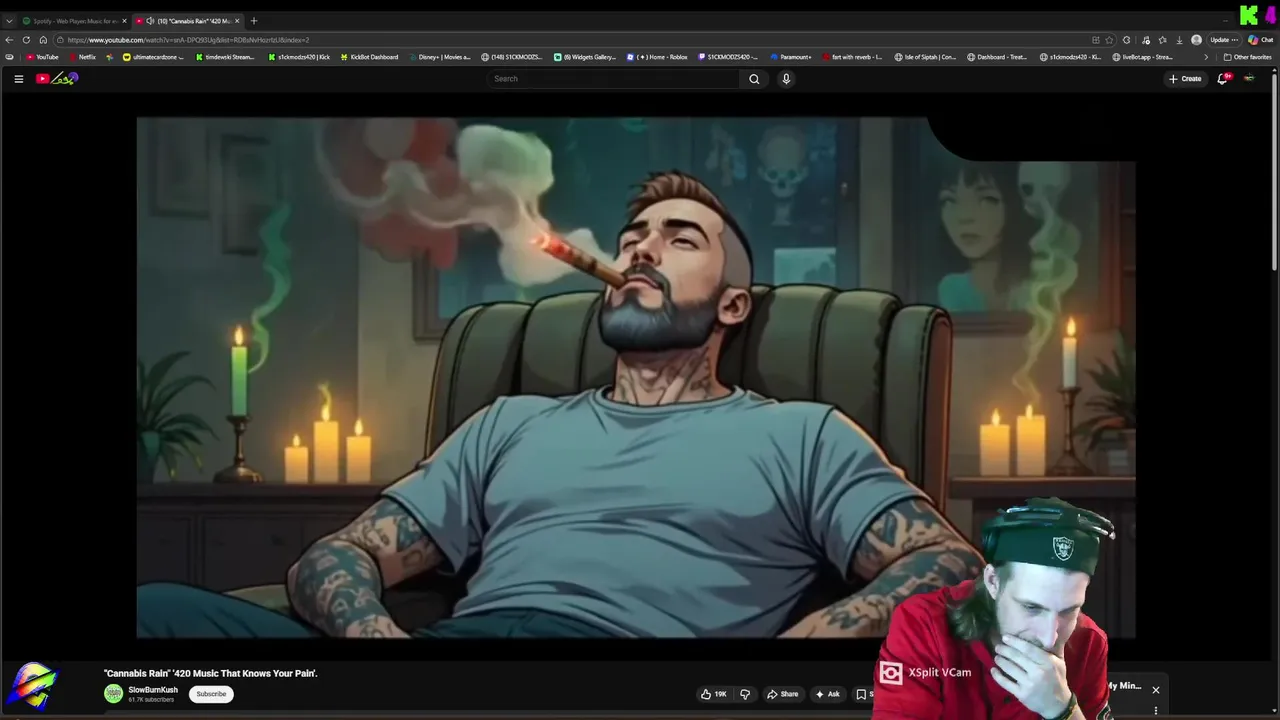
Task: Open Netflix bookmark
Action: 82,57
